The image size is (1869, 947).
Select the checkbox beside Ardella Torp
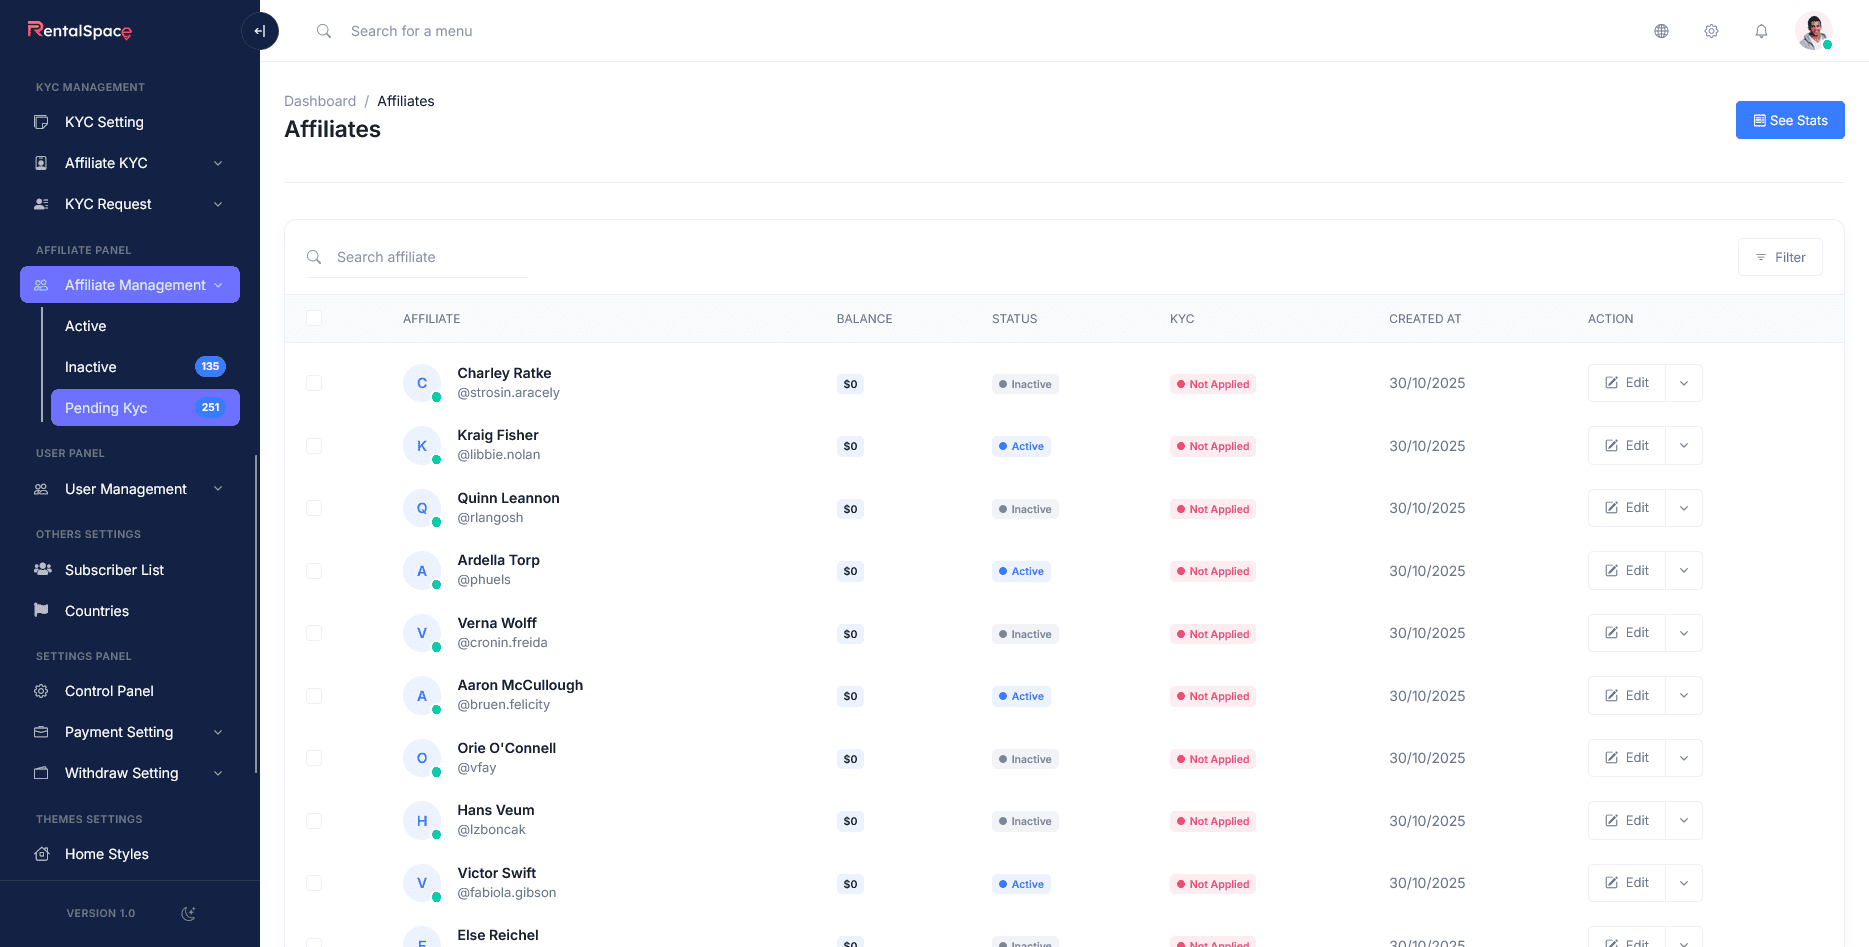pos(314,571)
